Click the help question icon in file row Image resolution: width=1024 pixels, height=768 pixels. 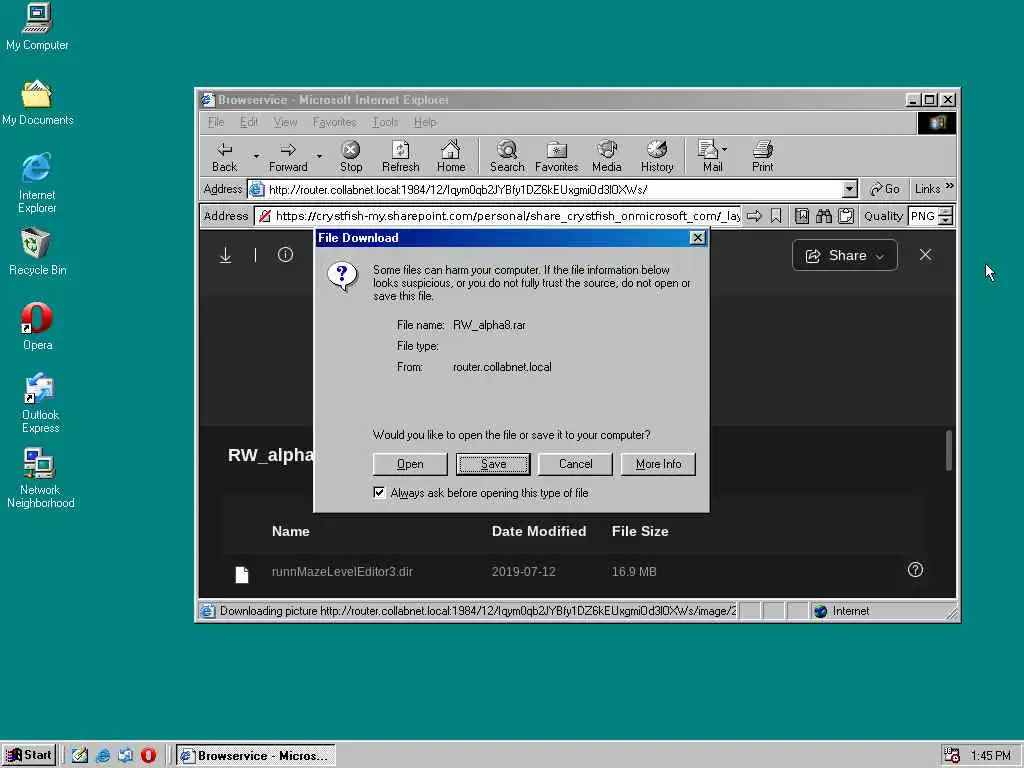click(915, 569)
